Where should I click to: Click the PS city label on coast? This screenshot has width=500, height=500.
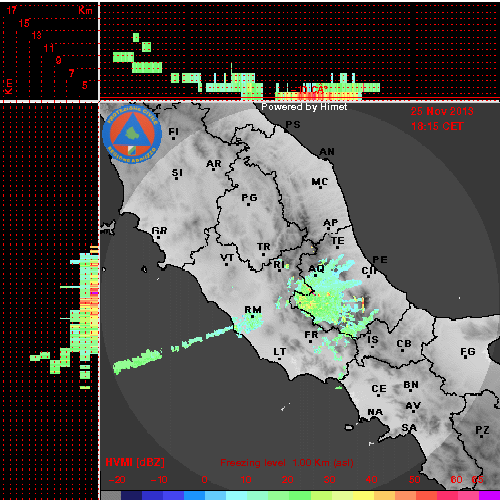point(293,125)
